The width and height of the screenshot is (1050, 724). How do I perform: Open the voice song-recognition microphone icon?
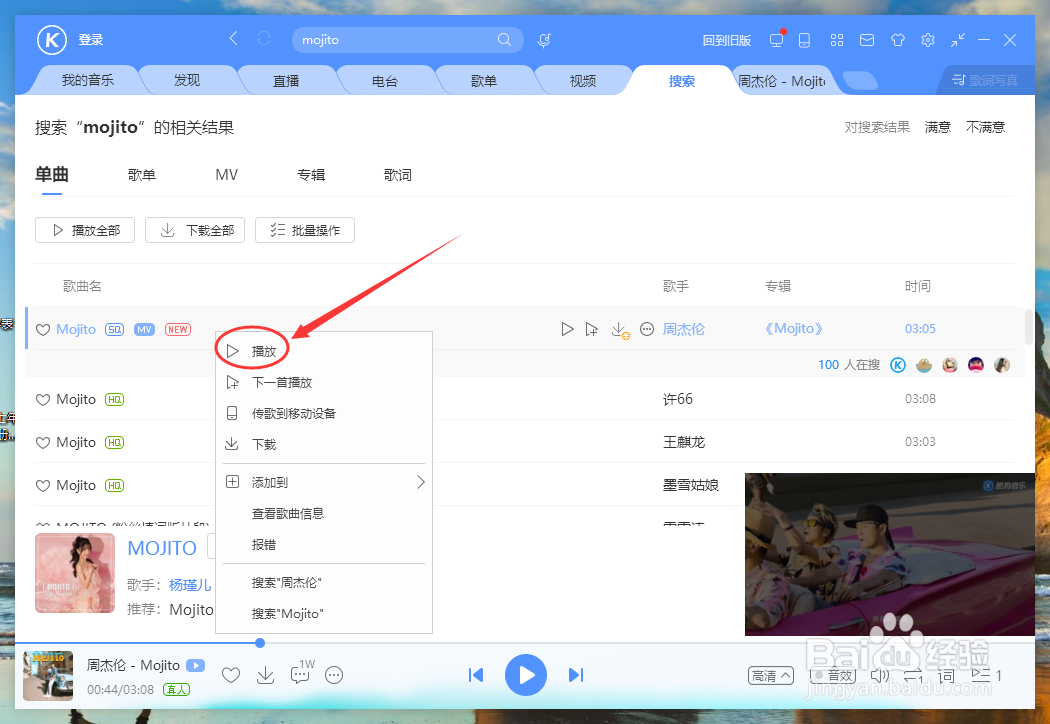point(544,40)
